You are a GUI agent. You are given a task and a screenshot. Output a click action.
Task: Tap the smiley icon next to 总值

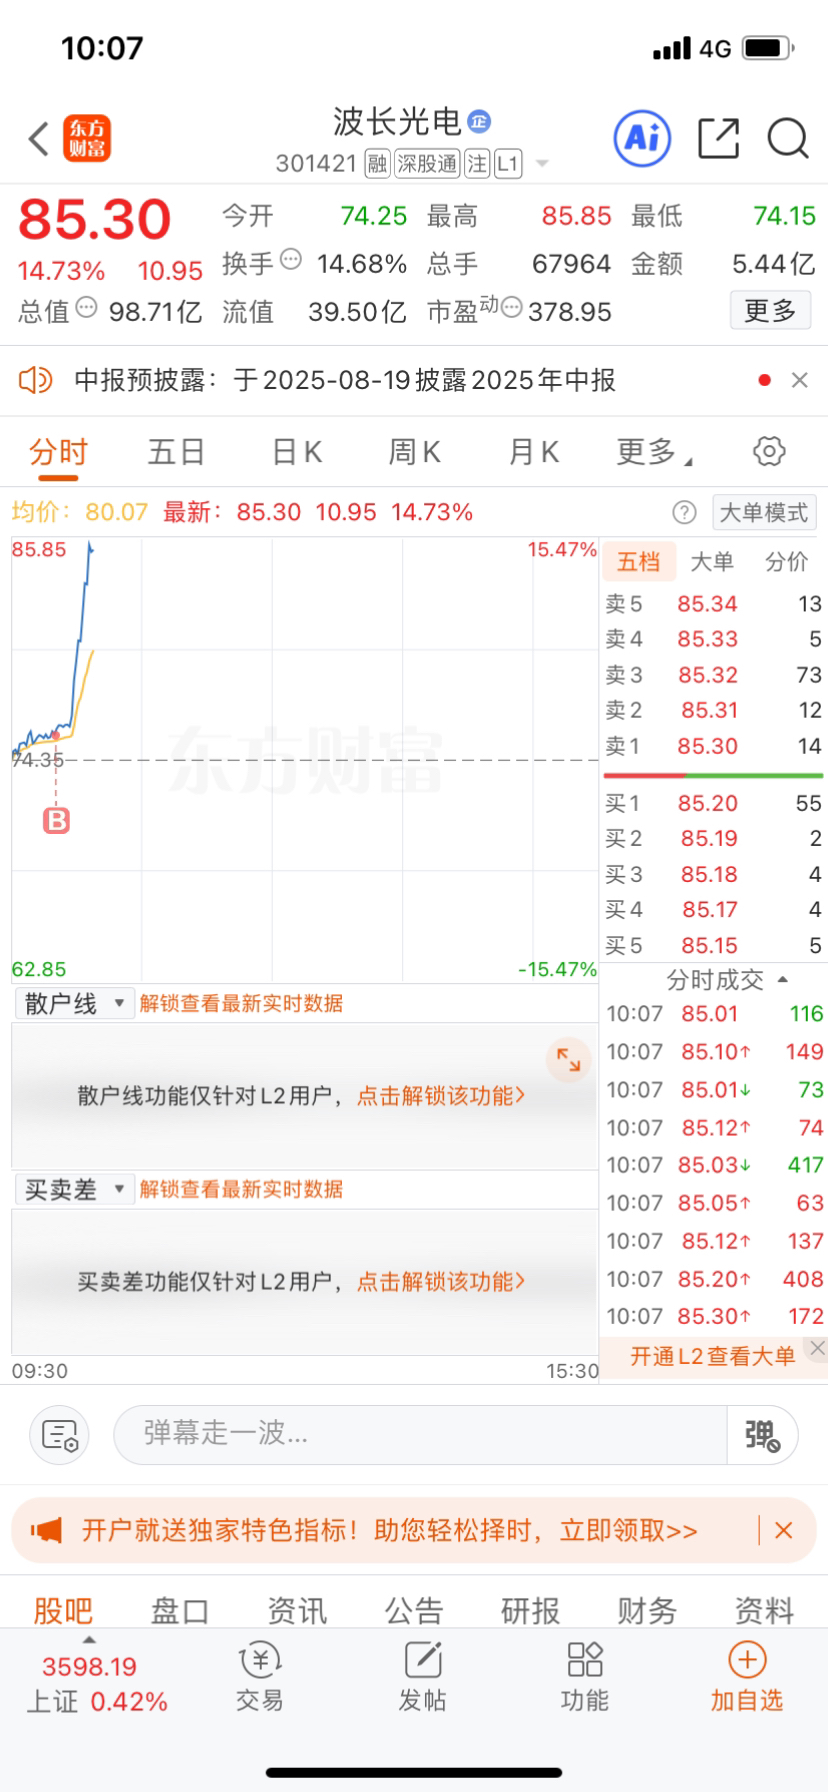pyautogui.click(x=87, y=307)
